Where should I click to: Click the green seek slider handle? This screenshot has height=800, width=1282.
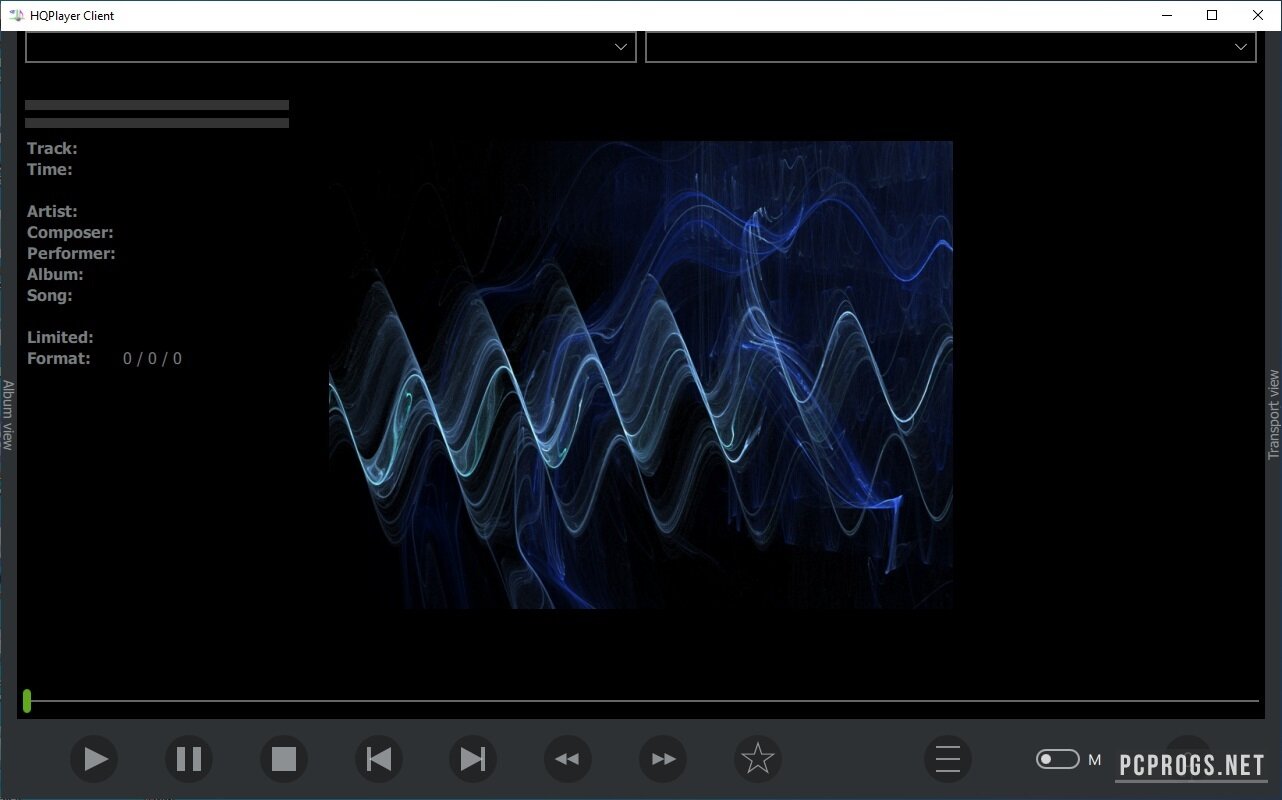(x=27, y=701)
